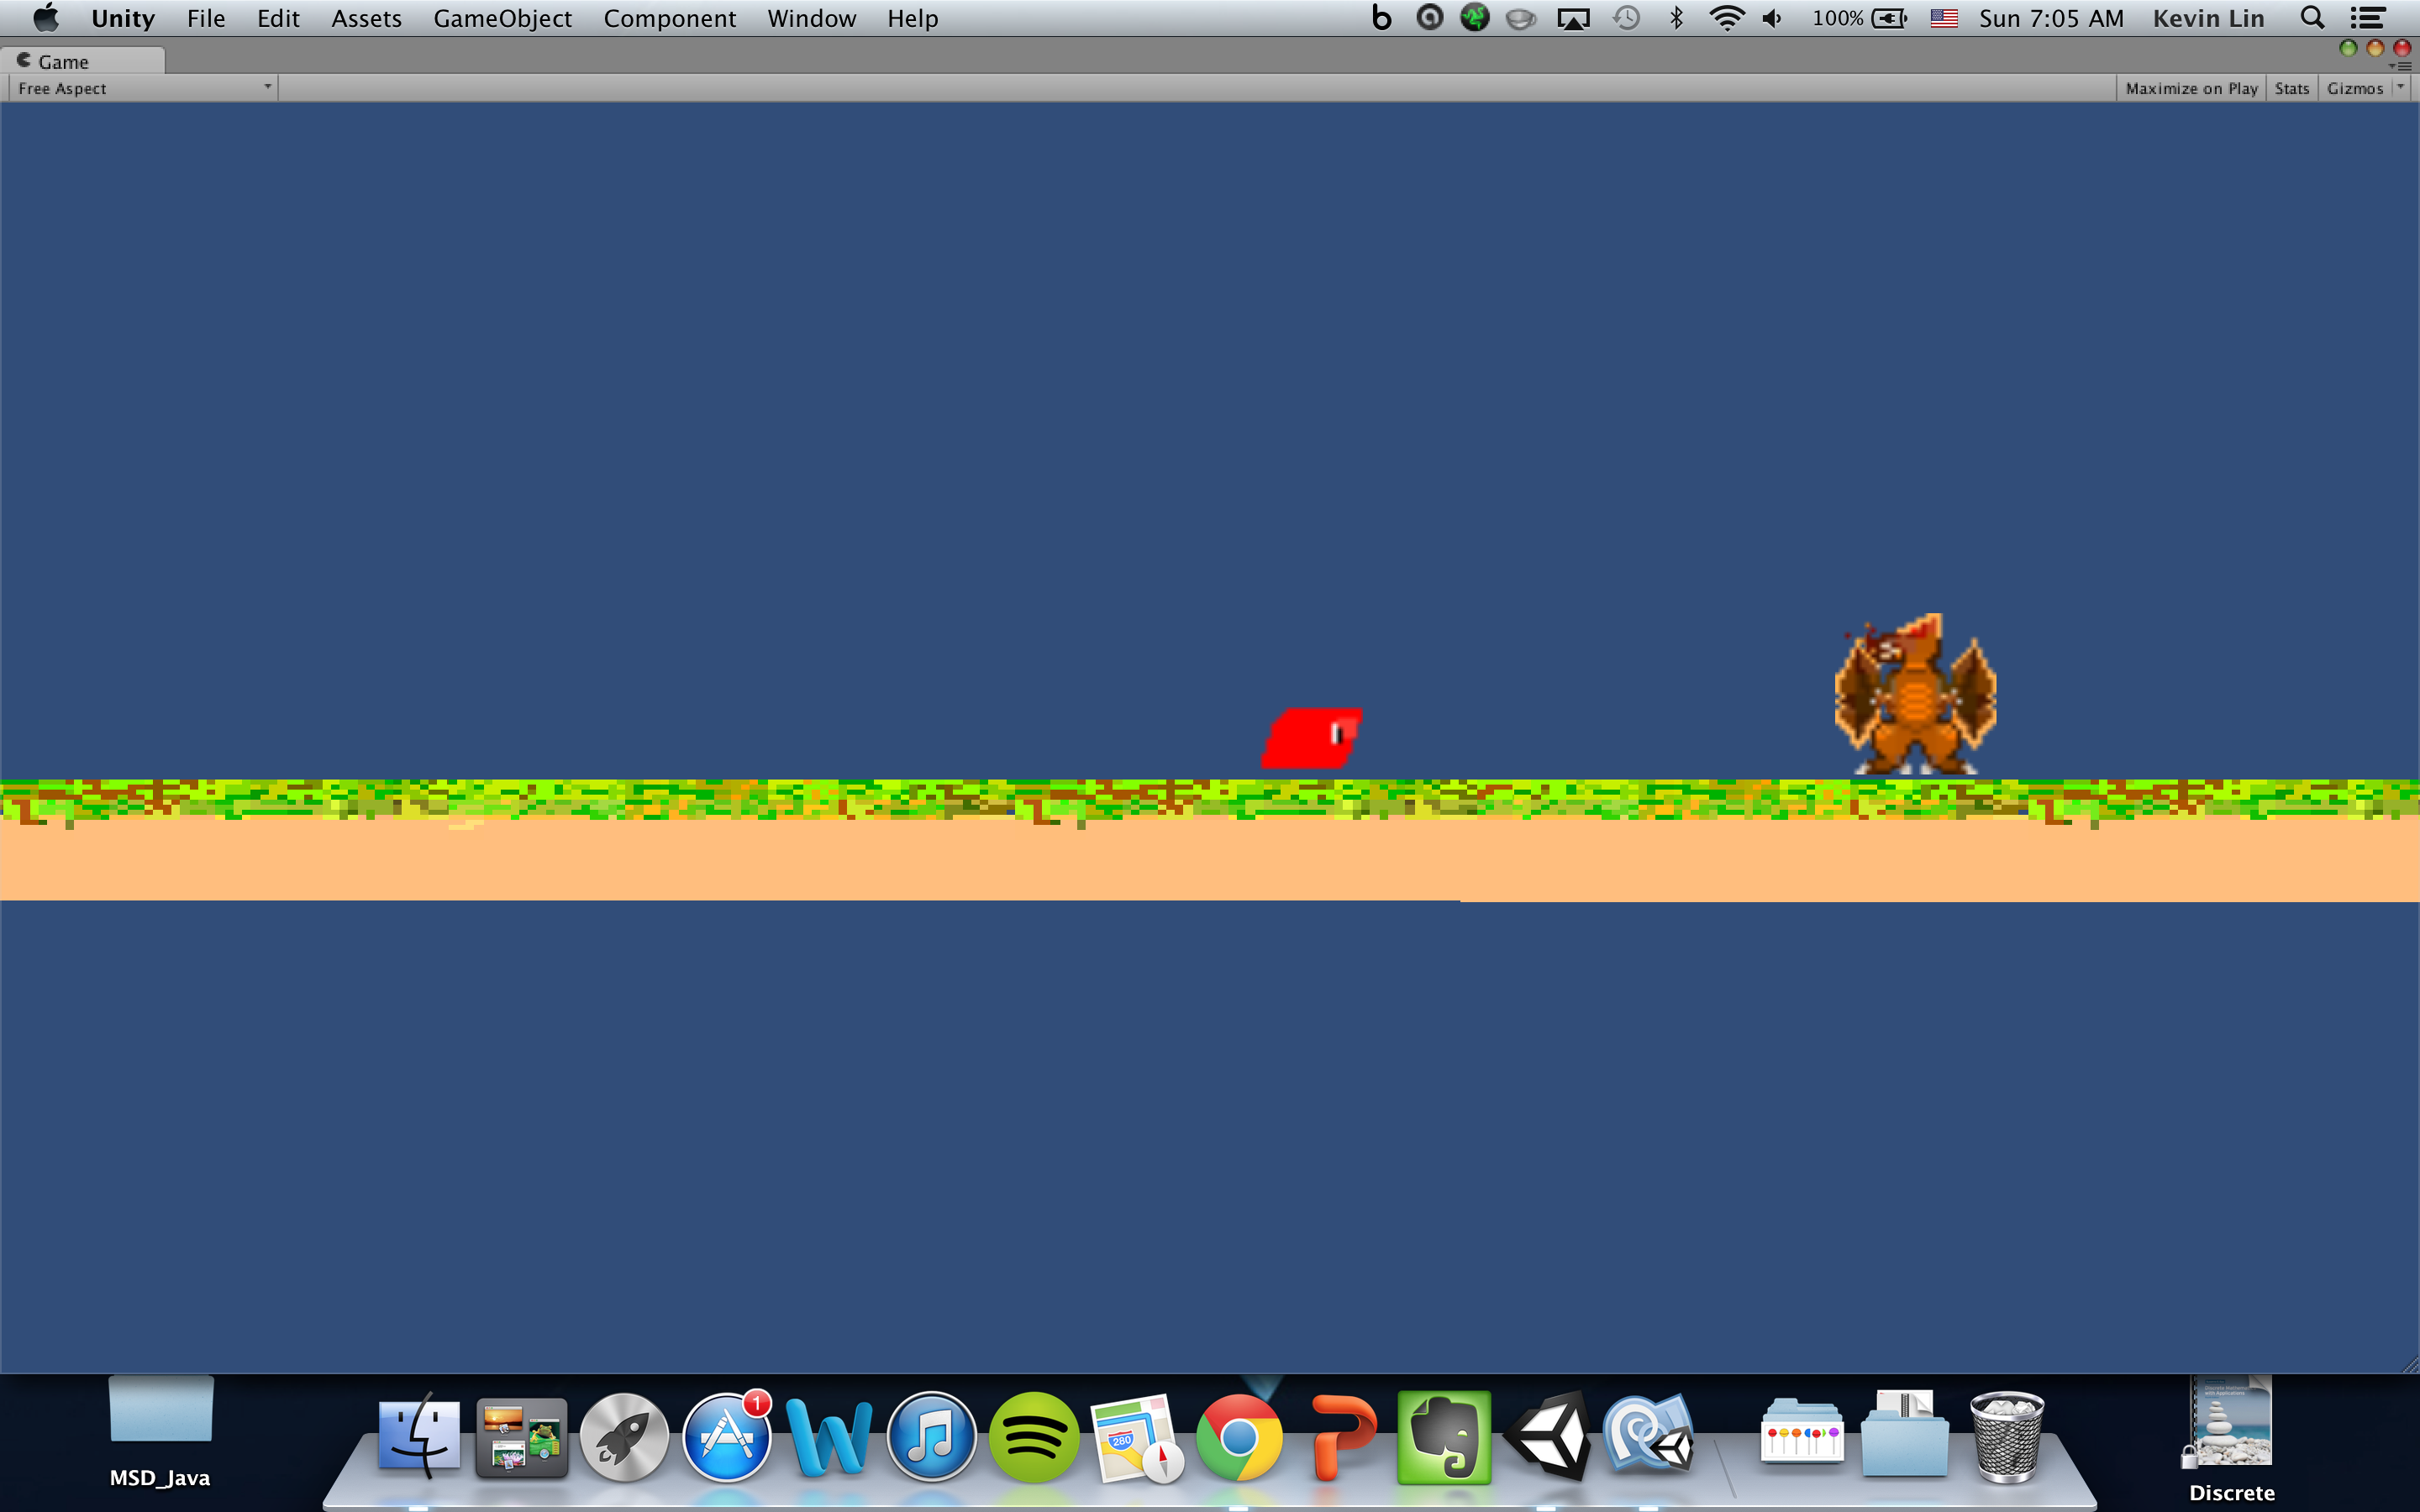Expand the Gizmos dropdown arrow
The image size is (2420, 1512).
coord(2401,87)
